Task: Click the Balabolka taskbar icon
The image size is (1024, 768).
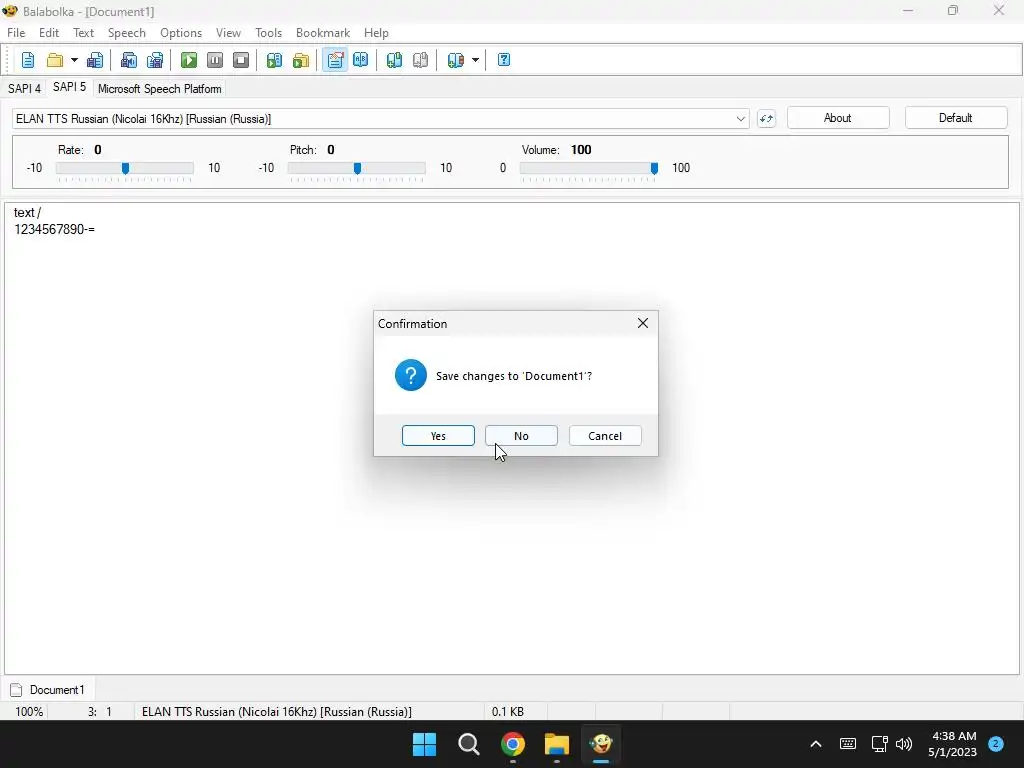Action: point(601,744)
